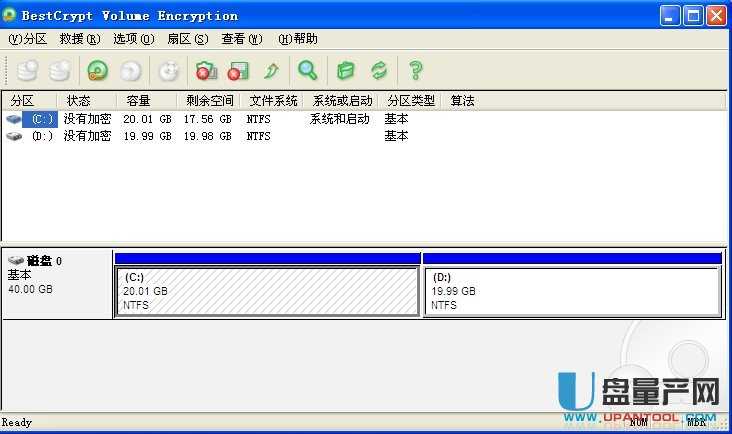This screenshot has height=434, width=732.
Task: Sort by the 文件系统 column header
Action: [272, 101]
